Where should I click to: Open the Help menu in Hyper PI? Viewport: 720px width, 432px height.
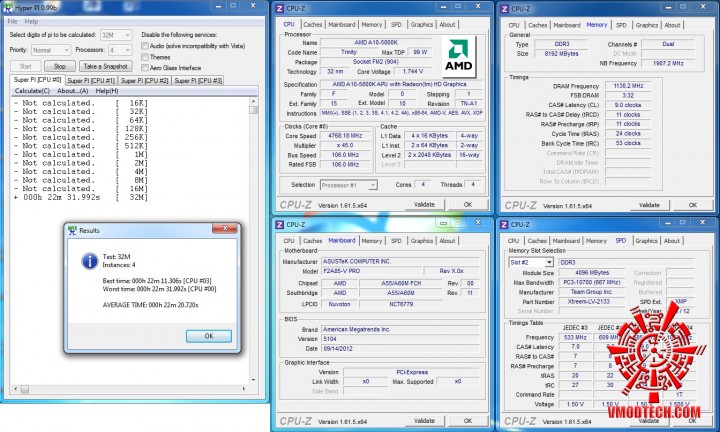pyautogui.click(x=31, y=22)
